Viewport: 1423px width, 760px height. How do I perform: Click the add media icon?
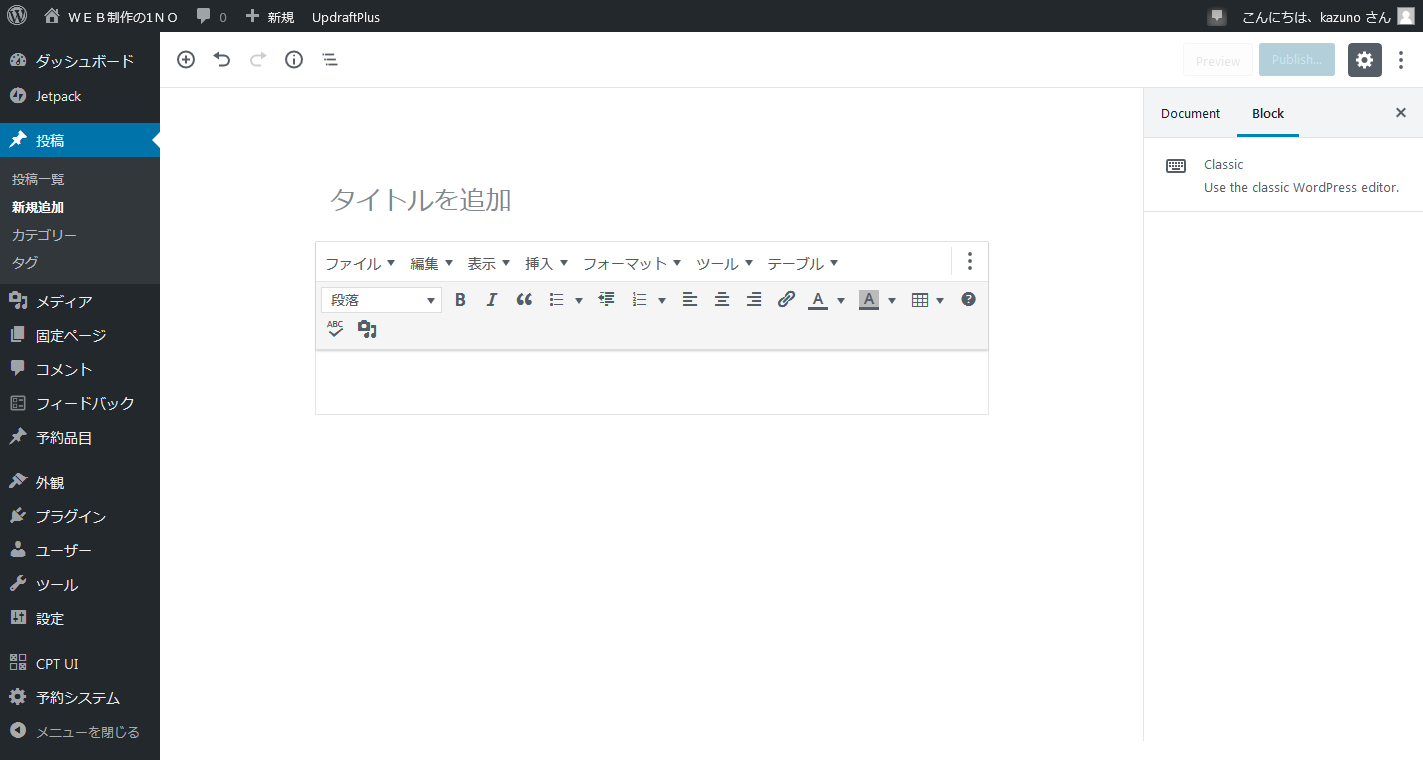367,329
